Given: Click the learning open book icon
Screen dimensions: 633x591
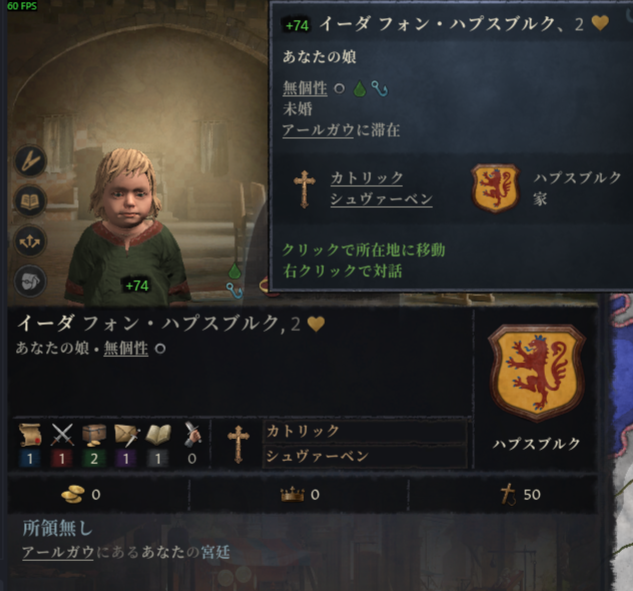Looking at the screenshot, I should click(x=158, y=435).
